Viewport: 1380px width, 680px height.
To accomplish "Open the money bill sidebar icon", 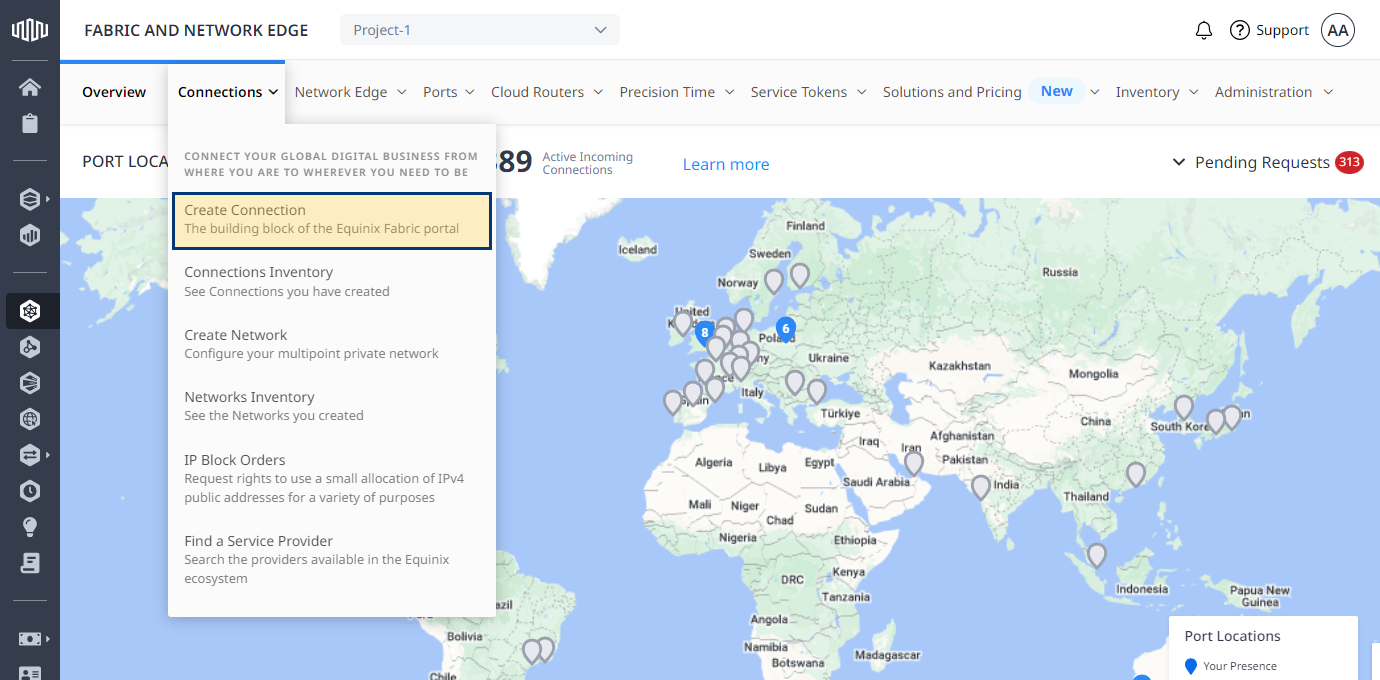I will 30,638.
